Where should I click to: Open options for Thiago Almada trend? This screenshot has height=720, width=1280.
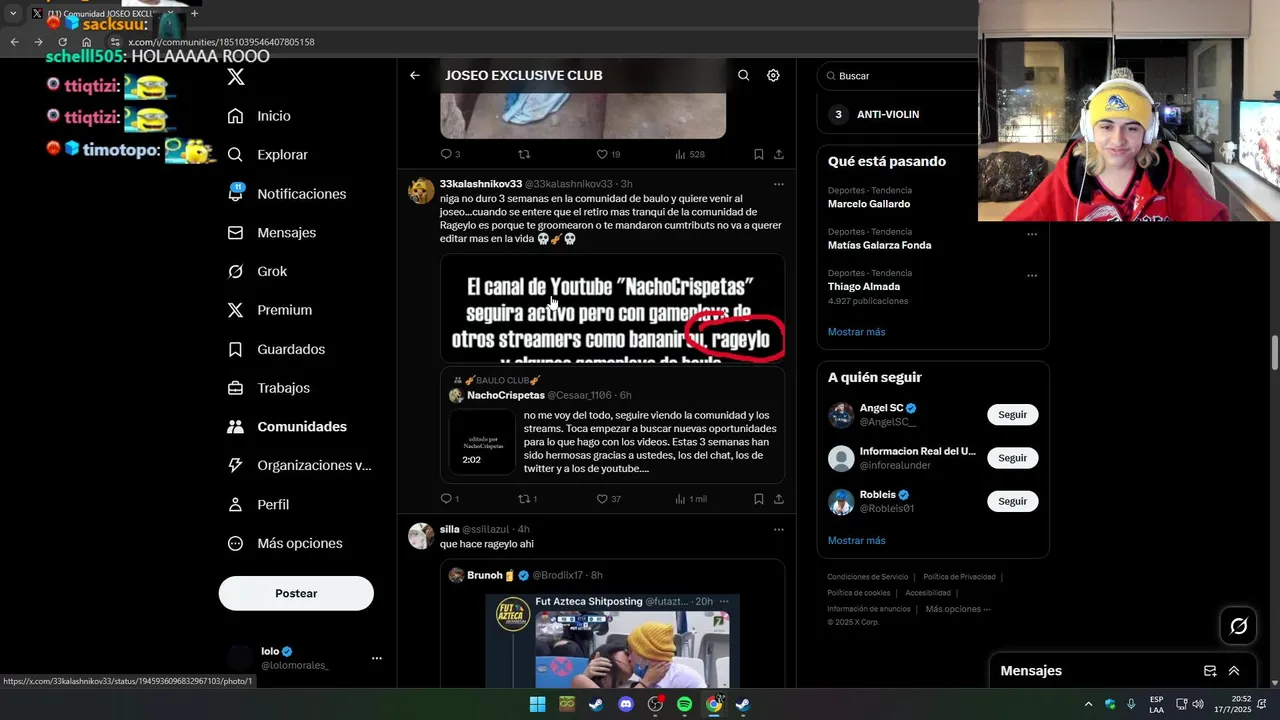click(1032, 275)
